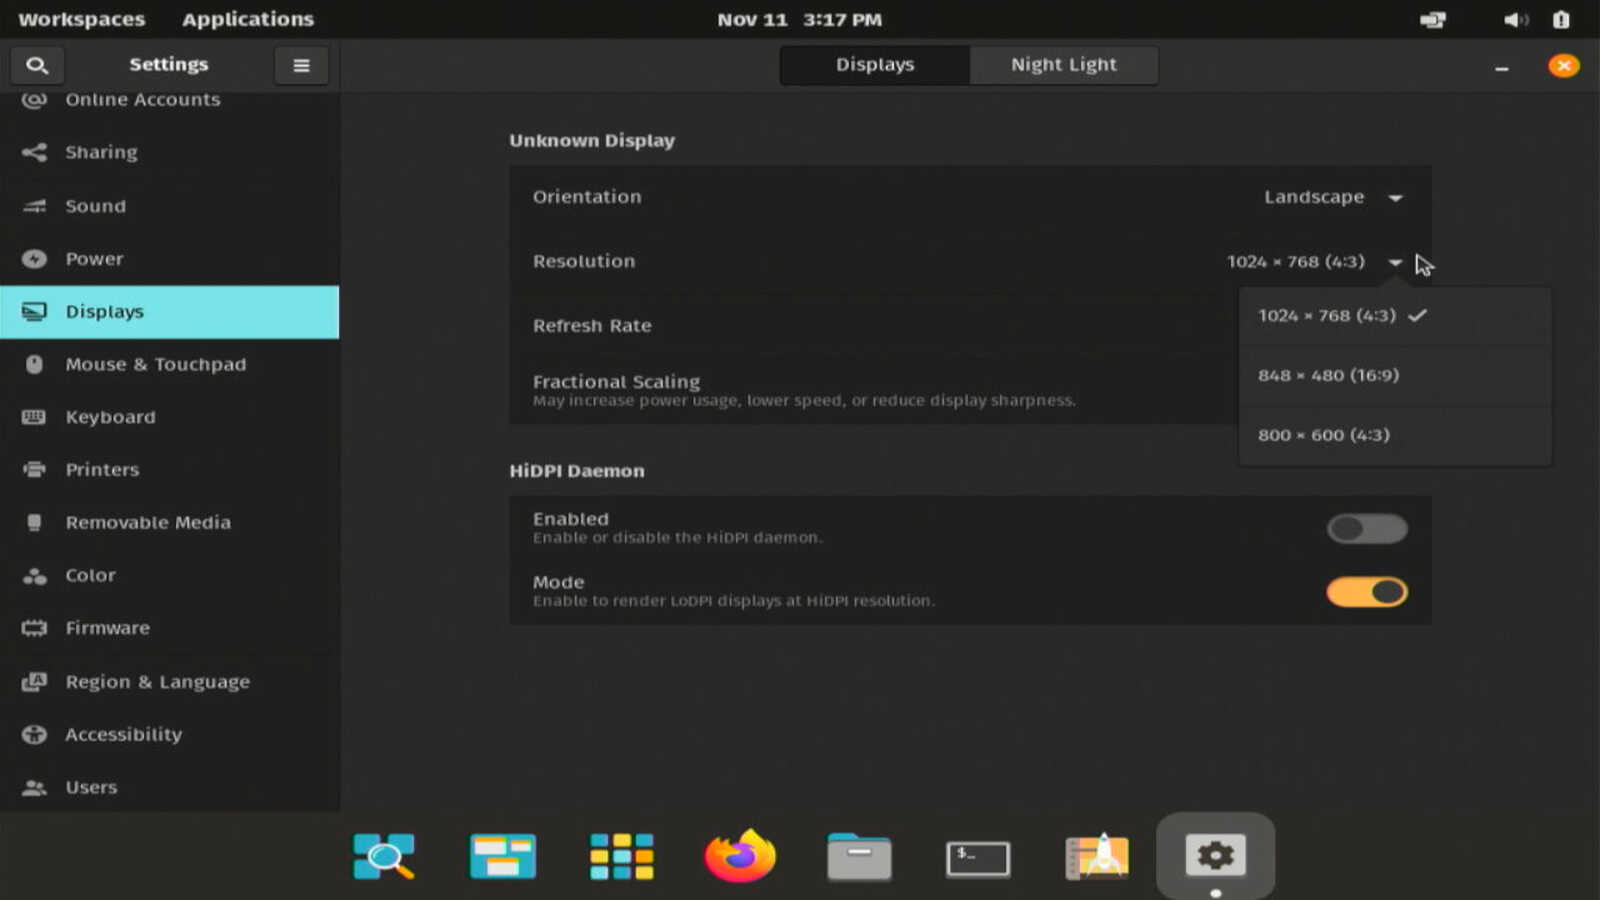Select the 1024 × 768 (4:3) resolution option
This screenshot has height=900, width=1600.
[x=1395, y=316]
